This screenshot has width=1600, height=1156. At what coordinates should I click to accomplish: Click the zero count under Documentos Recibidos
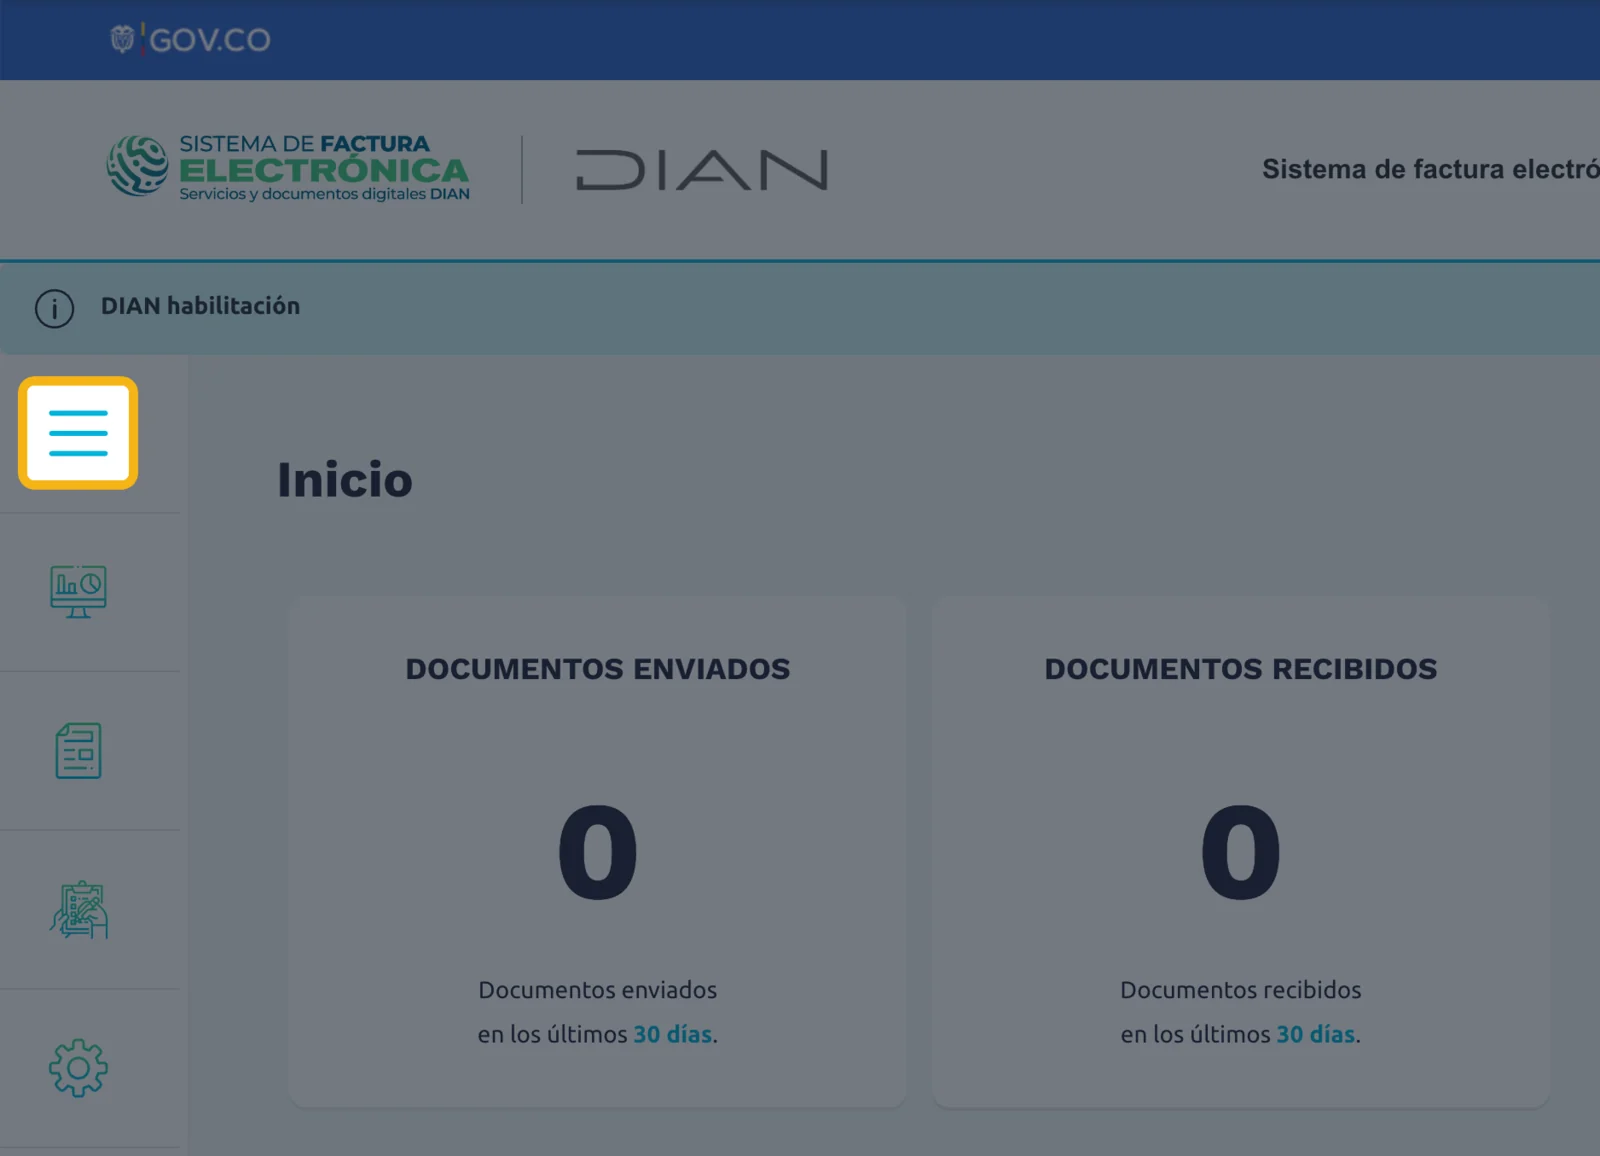(1241, 853)
